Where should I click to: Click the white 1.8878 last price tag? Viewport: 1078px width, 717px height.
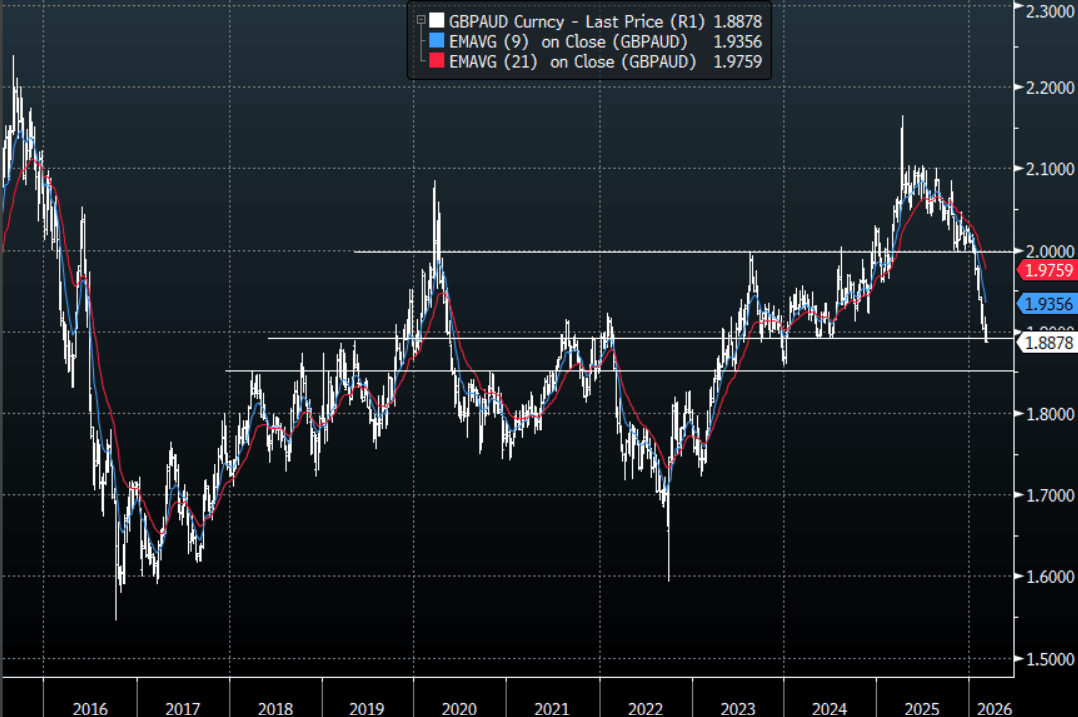[1046, 343]
